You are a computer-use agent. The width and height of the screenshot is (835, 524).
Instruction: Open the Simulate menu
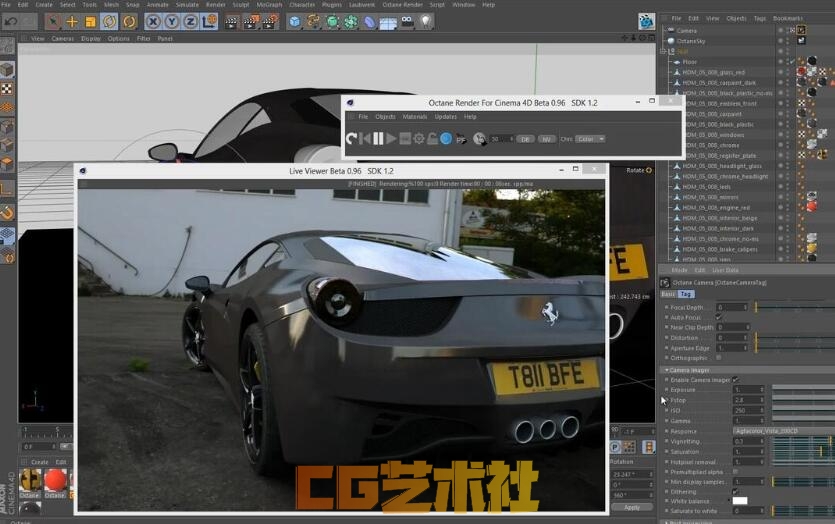click(187, 5)
